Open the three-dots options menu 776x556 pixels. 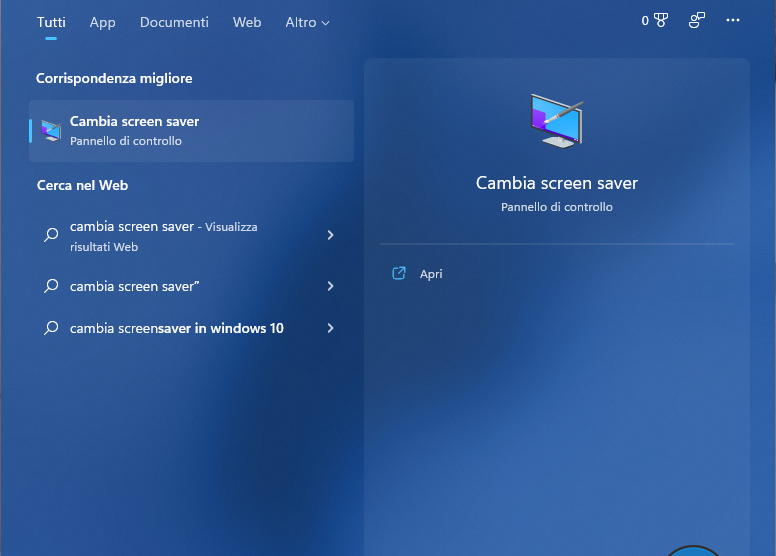click(733, 20)
